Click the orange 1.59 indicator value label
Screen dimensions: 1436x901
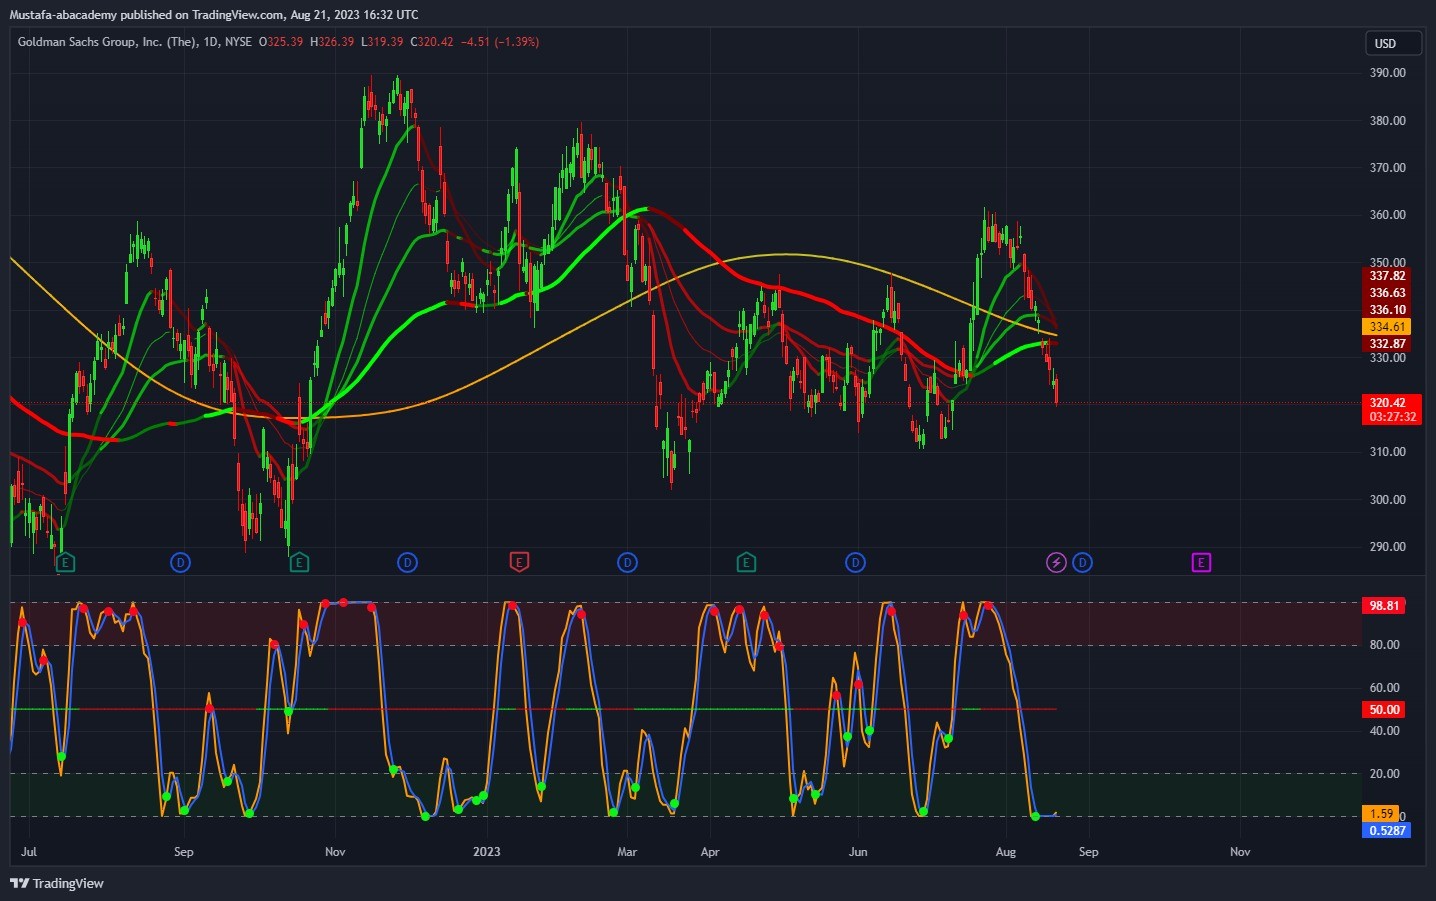click(1381, 814)
